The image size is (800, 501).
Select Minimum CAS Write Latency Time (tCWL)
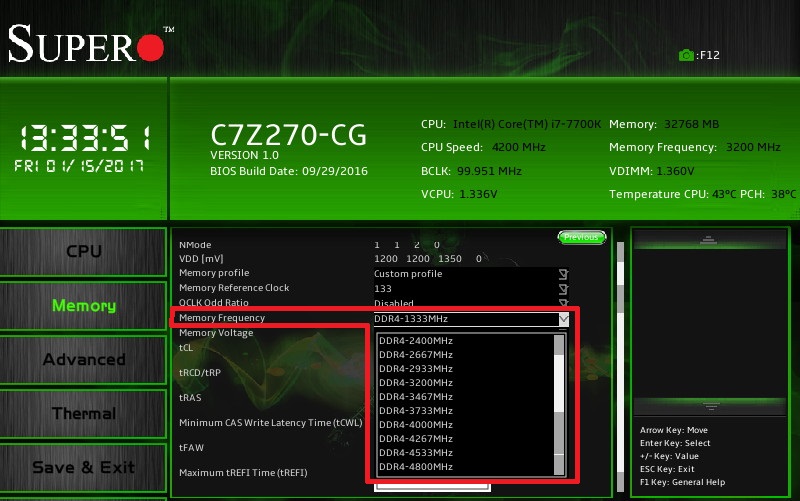[x=270, y=423]
